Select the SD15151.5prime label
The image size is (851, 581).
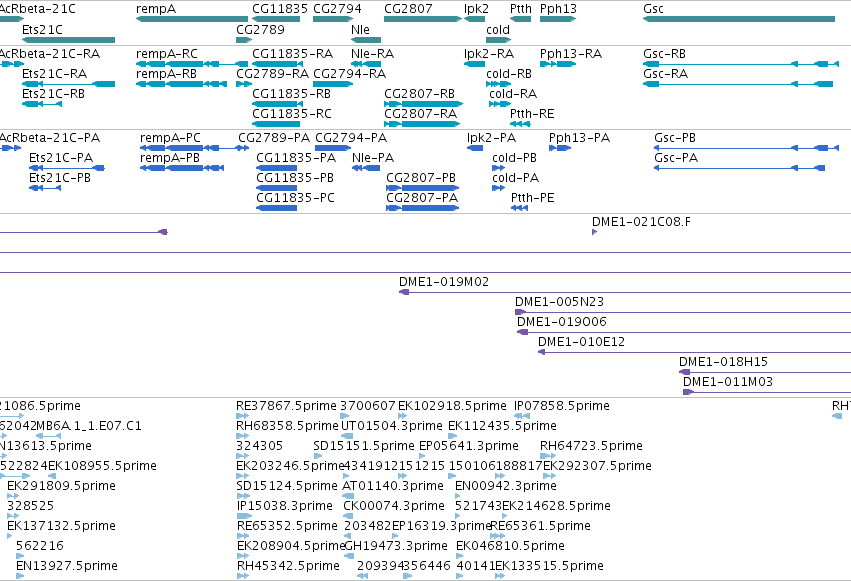tap(364, 446)
